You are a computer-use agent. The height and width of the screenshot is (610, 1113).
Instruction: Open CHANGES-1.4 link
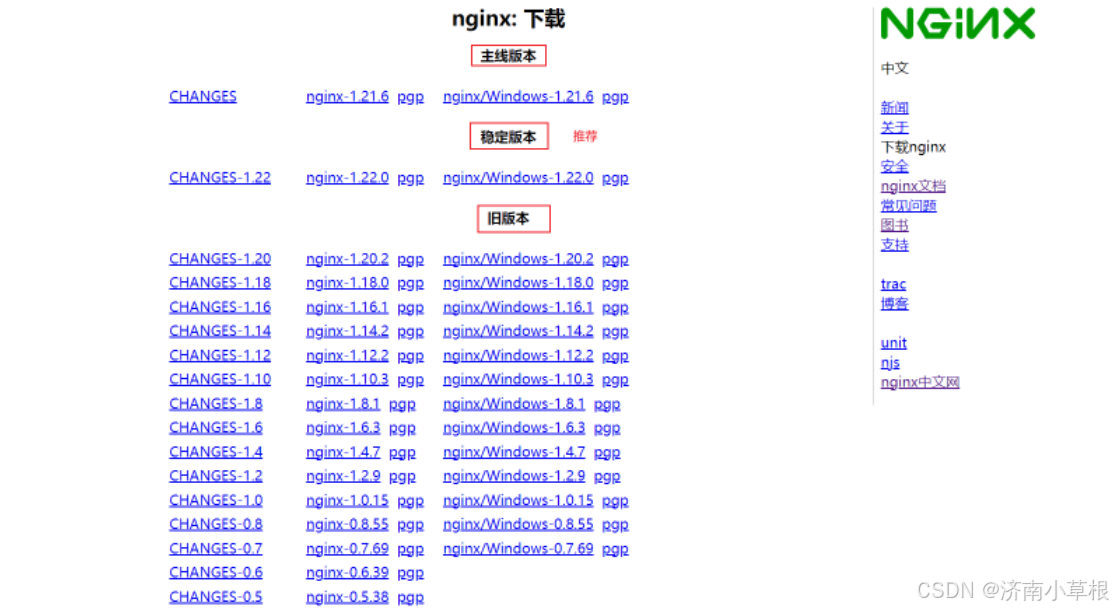click(x=216, y=452)
